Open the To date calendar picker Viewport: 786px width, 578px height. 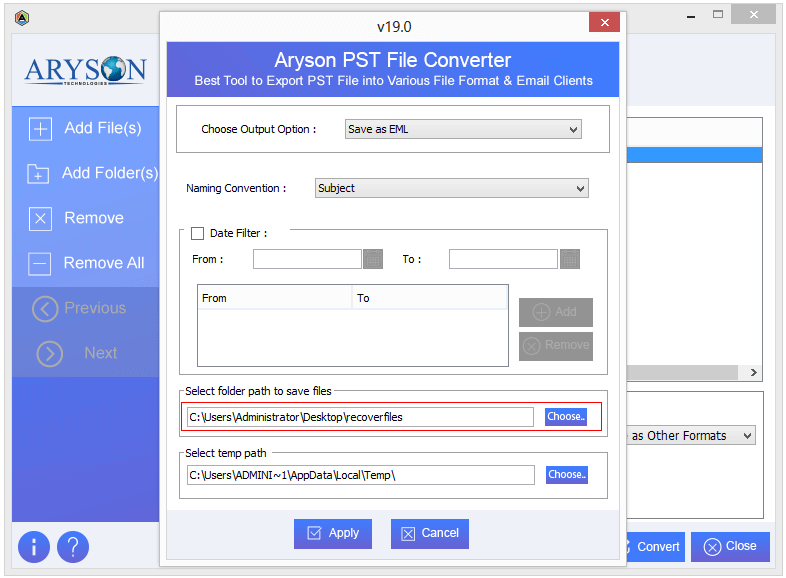[569, 259]
